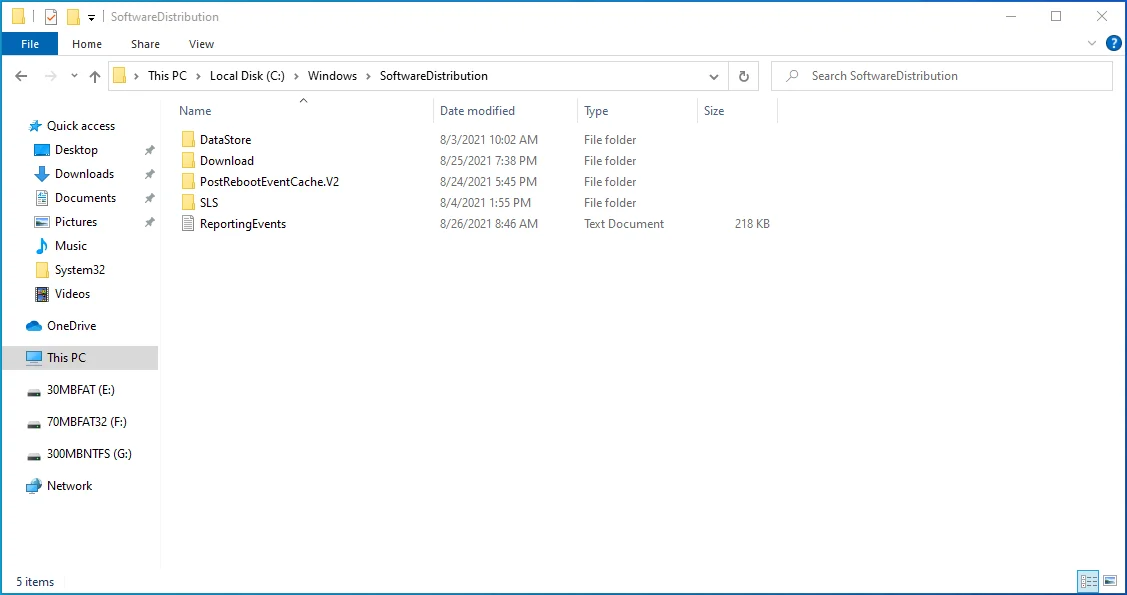Click the Properties quick access toolbar icon
Image resolution: width=1127 pixels, height=595 pixels.
(50, 17)
